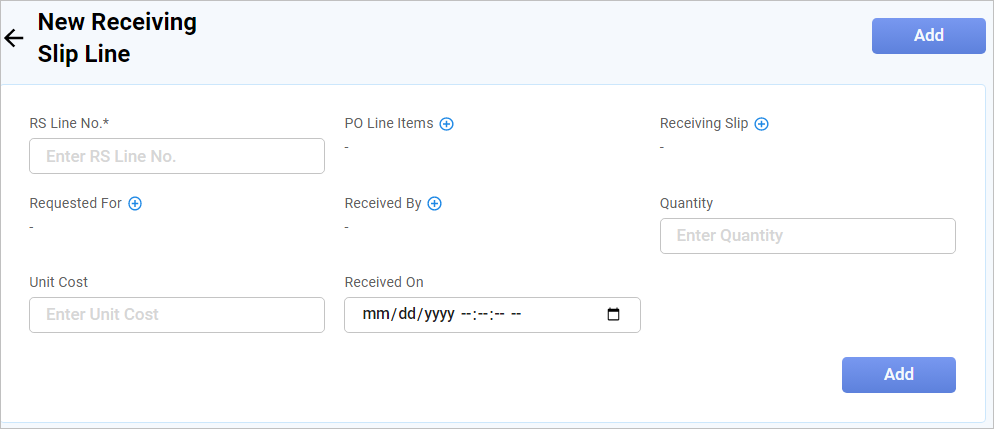Click the plus icon next to Requested For

coord(135,203)
